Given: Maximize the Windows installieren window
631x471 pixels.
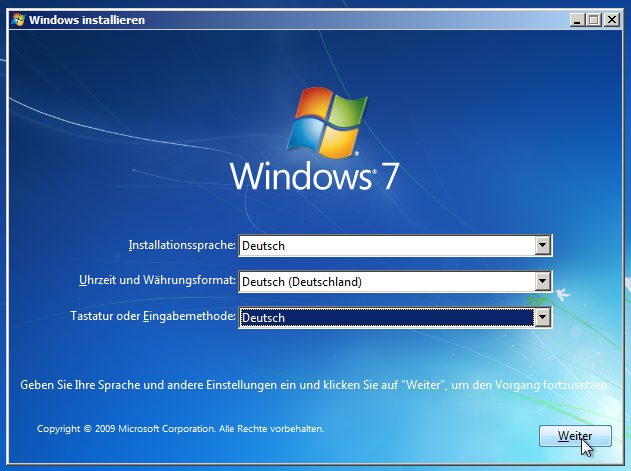Looking at the screenshot, I should point(594,20).
